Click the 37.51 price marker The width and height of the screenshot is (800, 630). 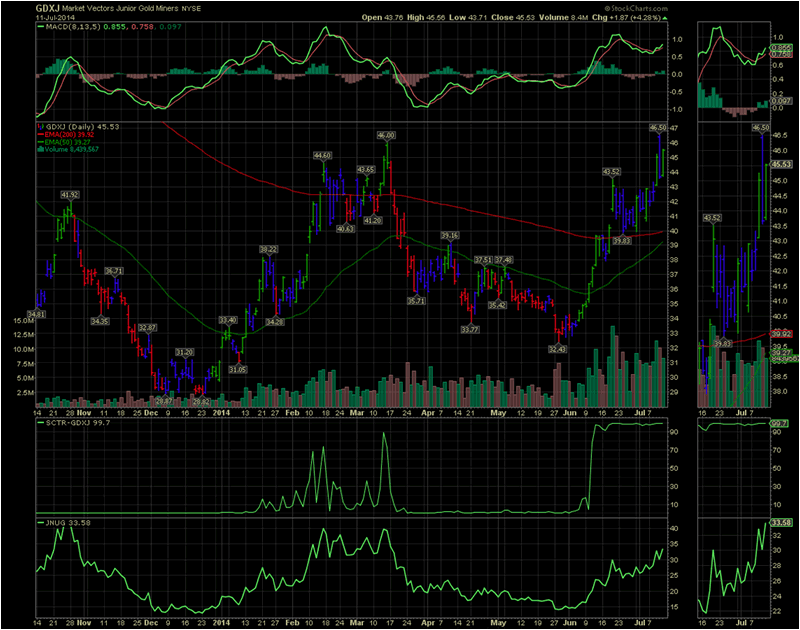click(483, 260)
